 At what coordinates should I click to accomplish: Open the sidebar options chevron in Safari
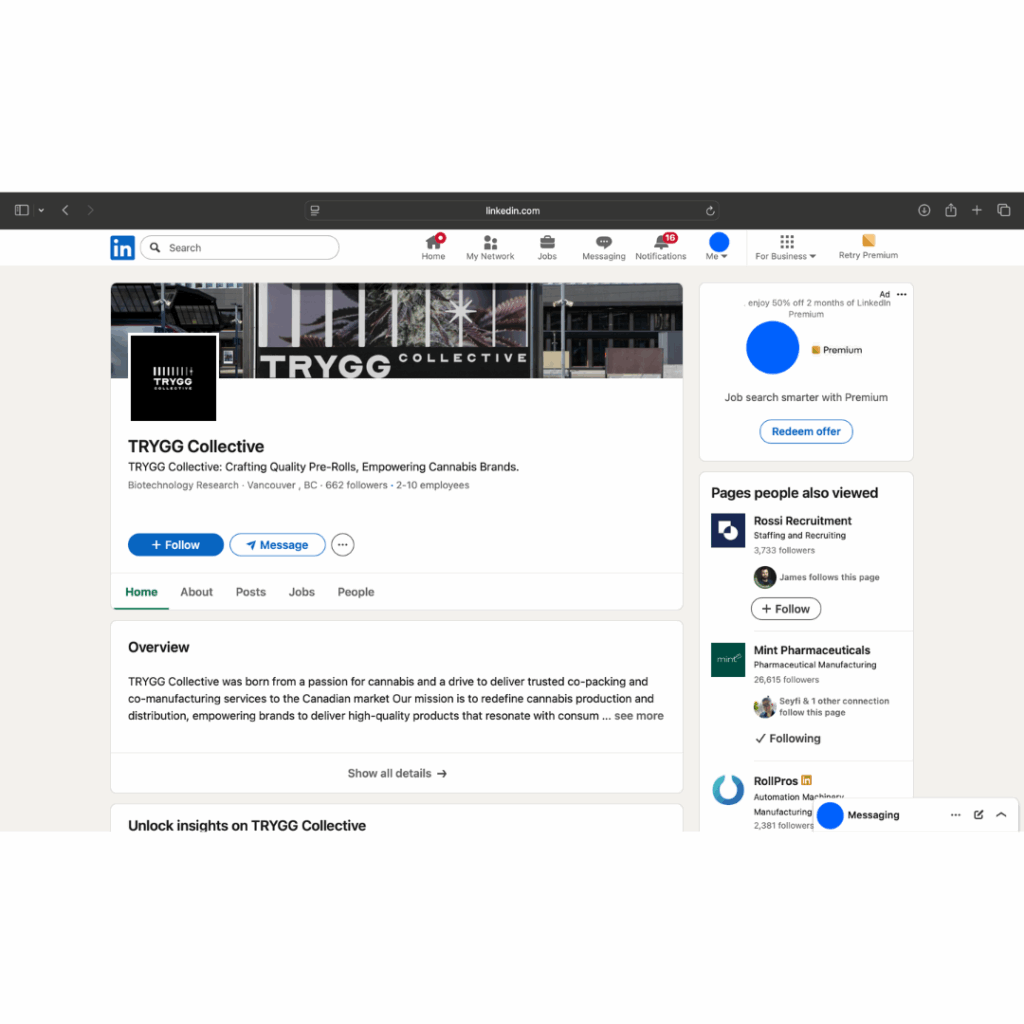pos(41,210)
